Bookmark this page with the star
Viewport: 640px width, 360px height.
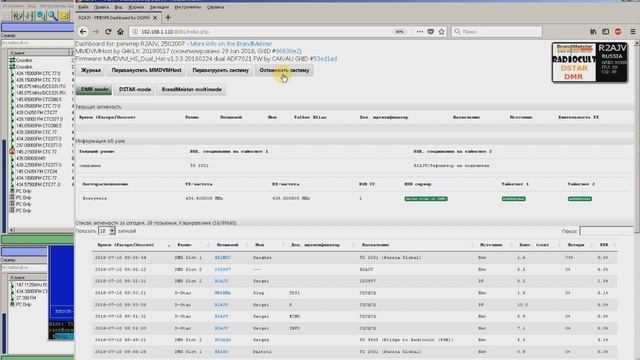click(442, 31)
